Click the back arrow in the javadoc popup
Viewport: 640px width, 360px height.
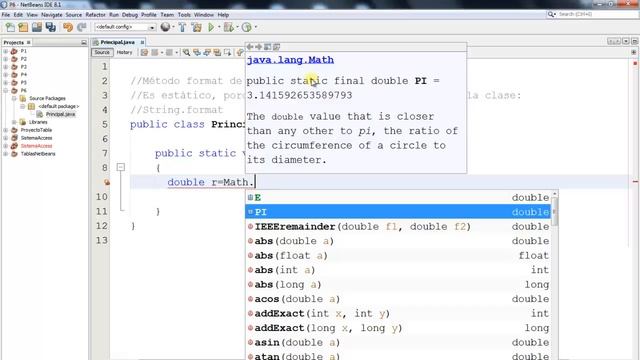click(x=250, y=47)
